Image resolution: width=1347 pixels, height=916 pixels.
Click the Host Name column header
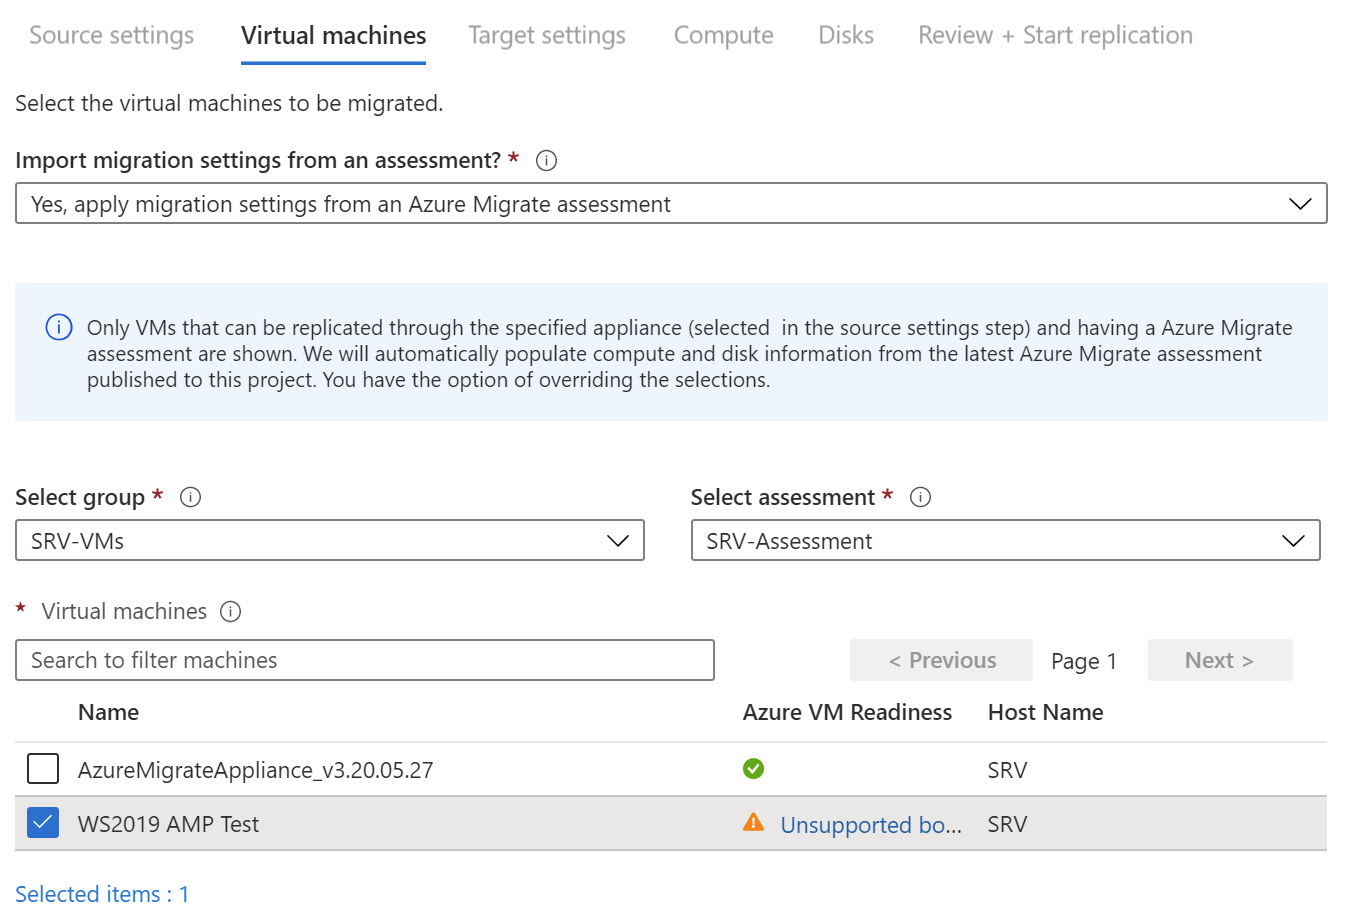tap(1046, 712)
